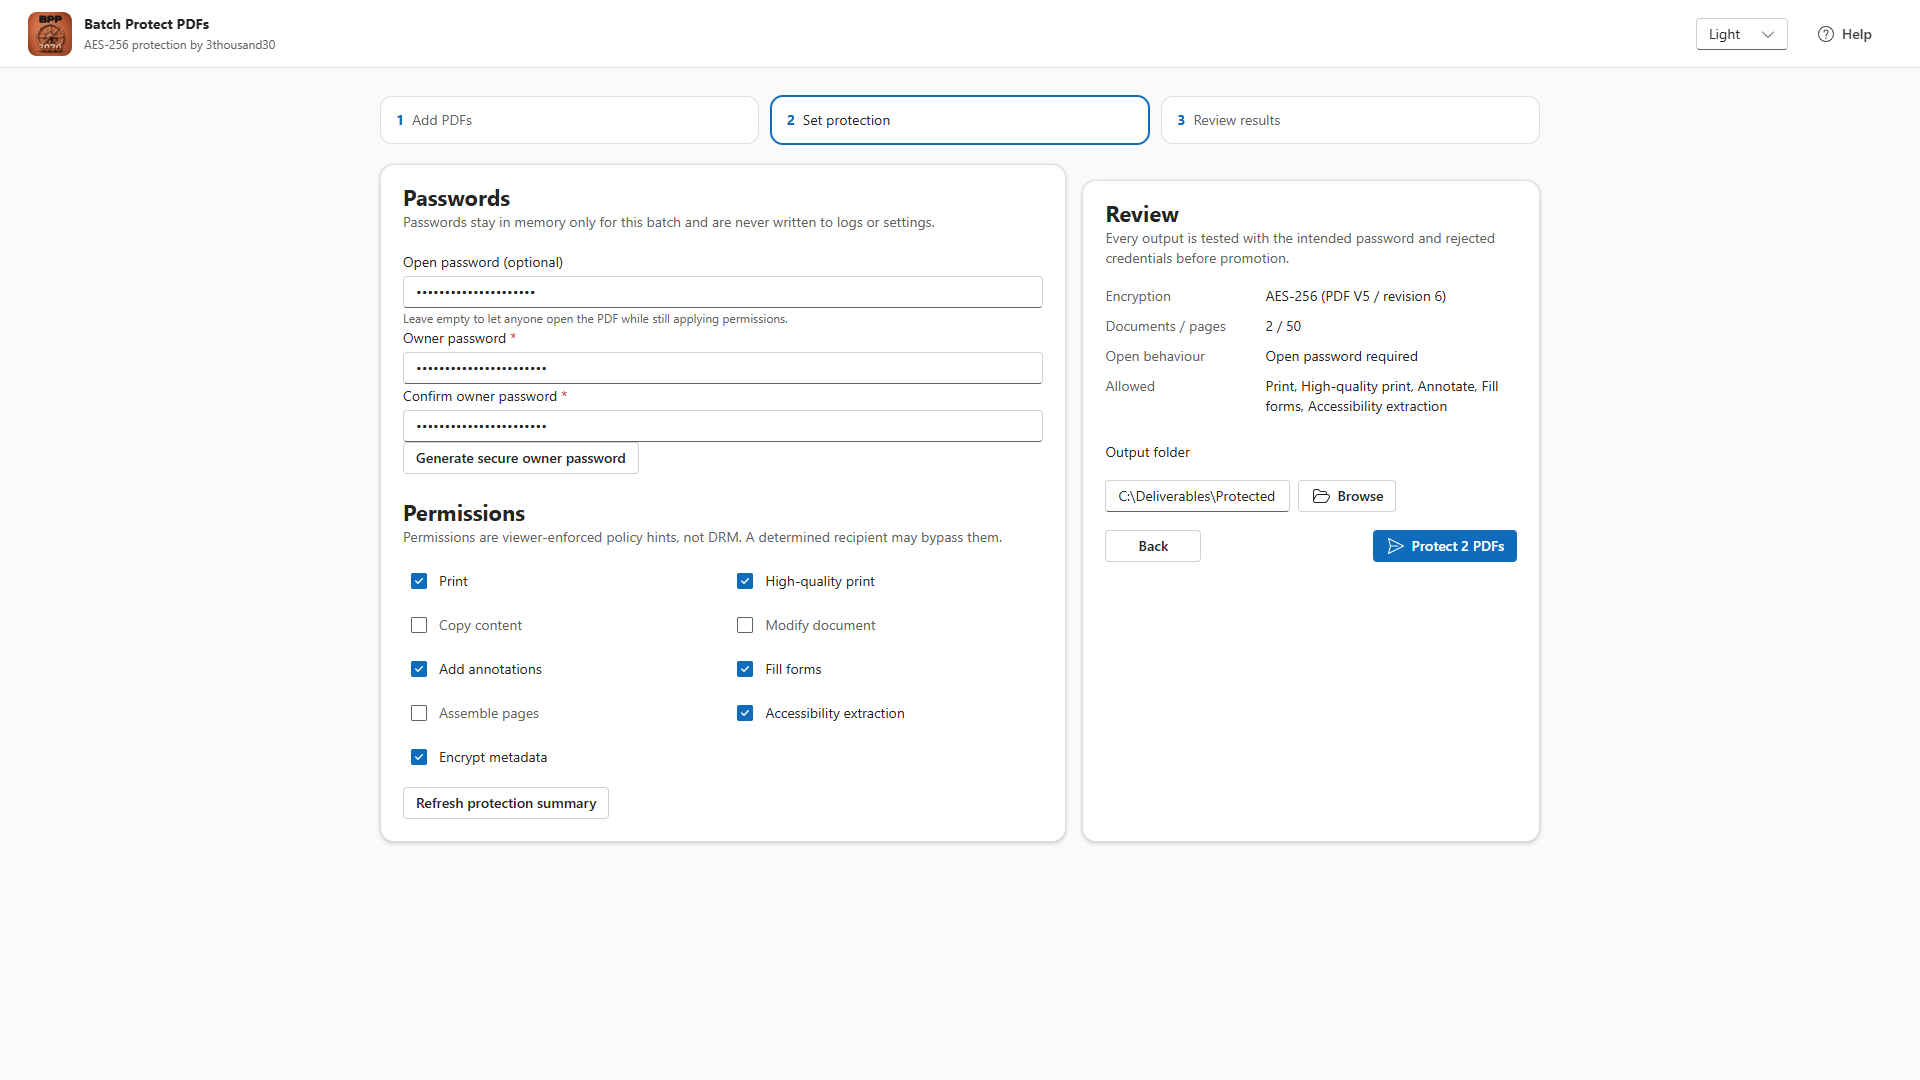Click the Output folder label
The height and width of the screenshot is (1080, 1920).
click(x=1147, y=452)
